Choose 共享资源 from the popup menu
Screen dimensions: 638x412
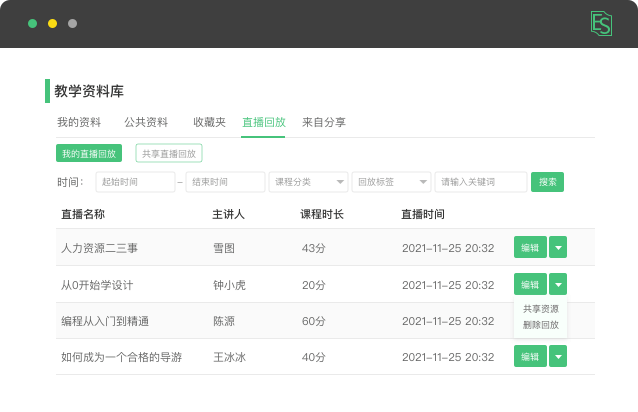(x=541, y=310)
